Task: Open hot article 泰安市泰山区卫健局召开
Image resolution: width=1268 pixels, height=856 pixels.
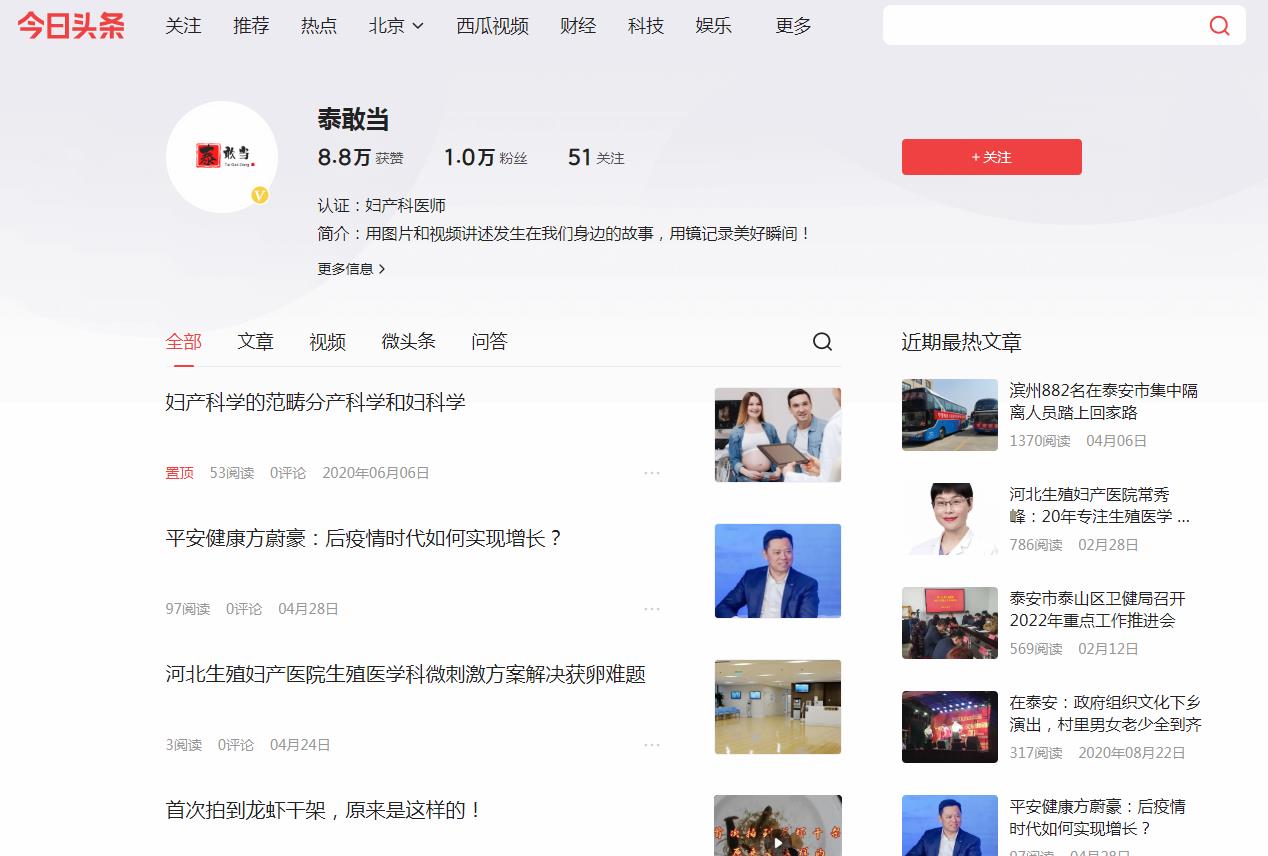Action: tap(1098, 610)
